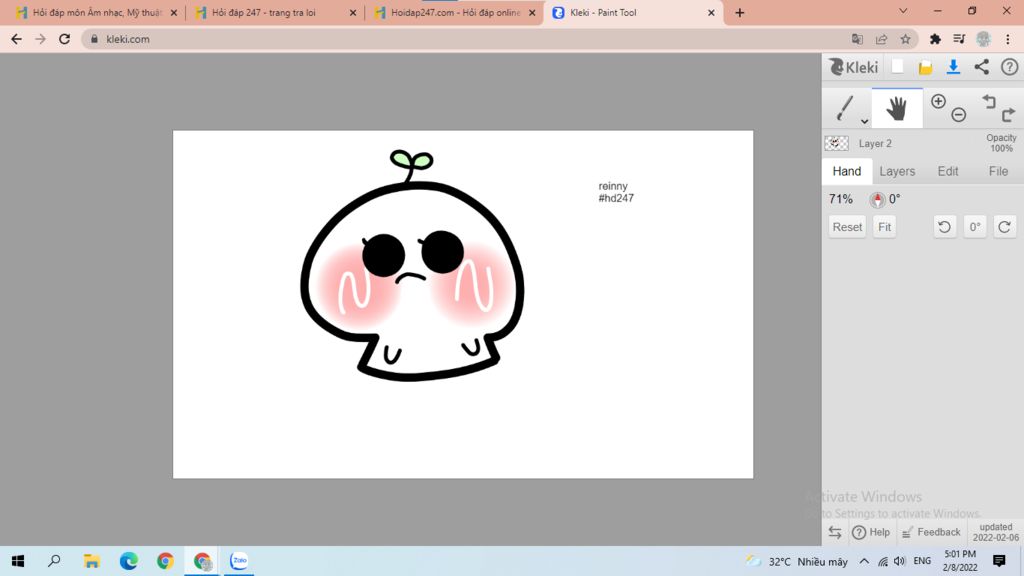Zoom out with the minus magnifier
The width and height of the screenshot is (1024, 576).
click(x=959, y=115)
